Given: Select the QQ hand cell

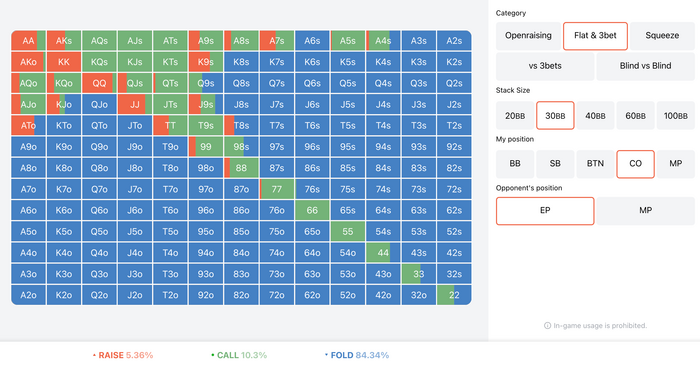Looking at the screenshot, I should [x=99, y=83].
